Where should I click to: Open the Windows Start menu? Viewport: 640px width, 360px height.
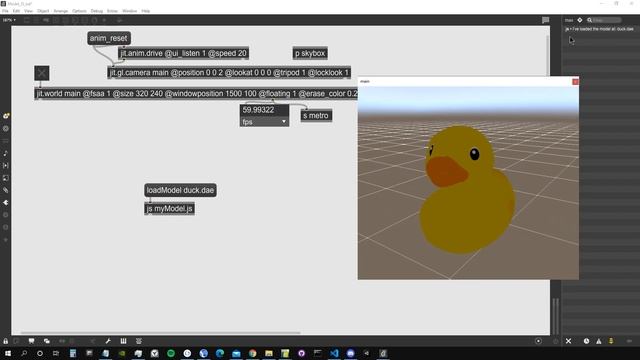click(7, 353)
